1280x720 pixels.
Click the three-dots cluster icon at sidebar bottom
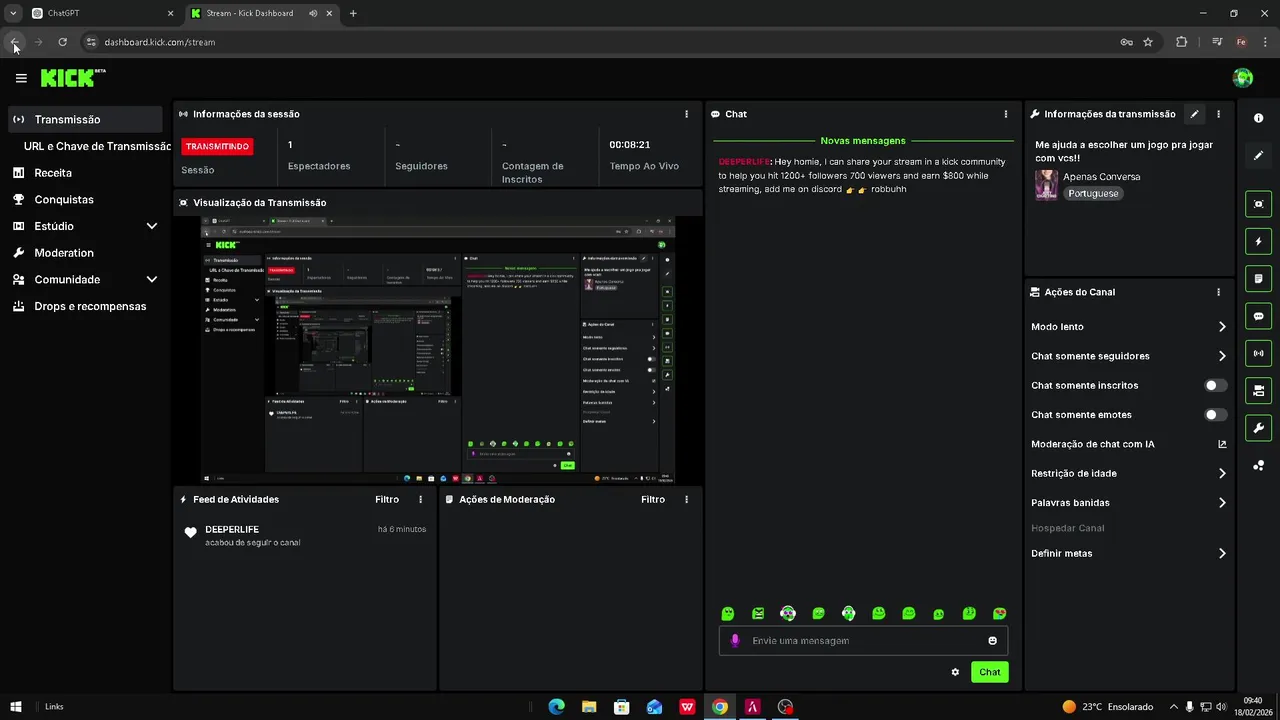[x=1258, y=465]
